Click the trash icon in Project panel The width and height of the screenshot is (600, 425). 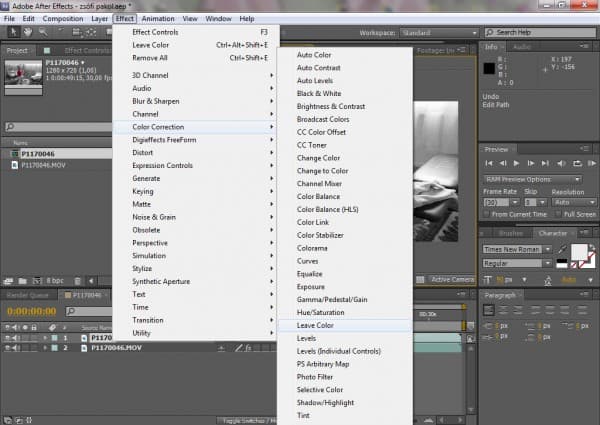(x=75, y=281)
